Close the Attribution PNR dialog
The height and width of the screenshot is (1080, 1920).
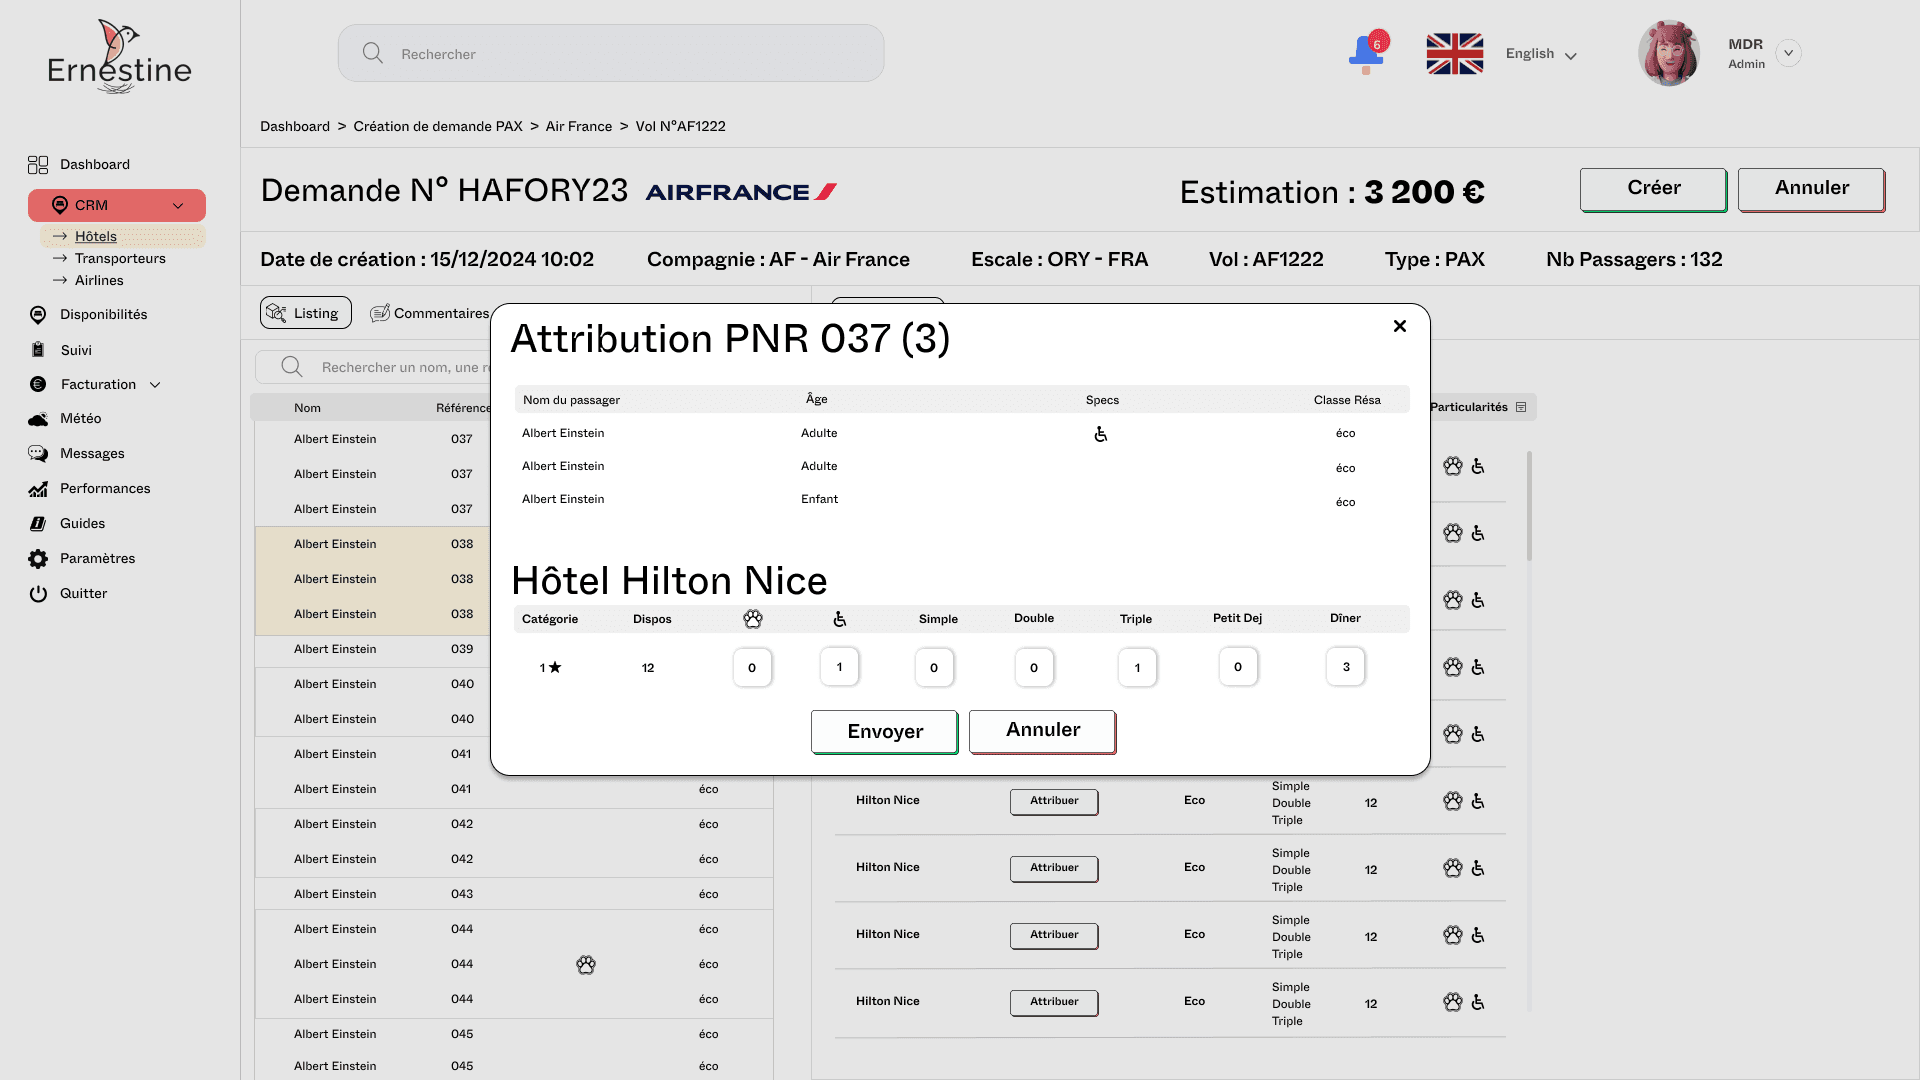pos(1400,326)
